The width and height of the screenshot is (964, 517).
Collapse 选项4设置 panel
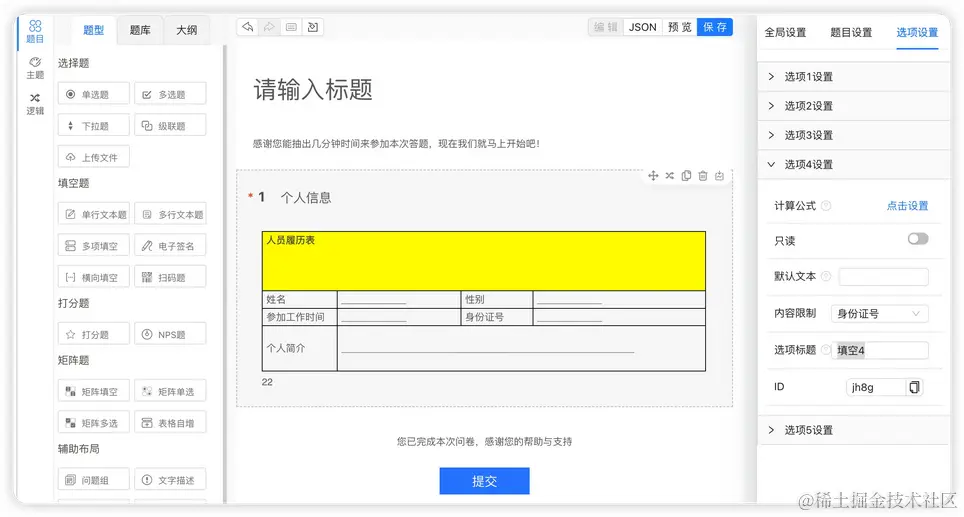854,164
